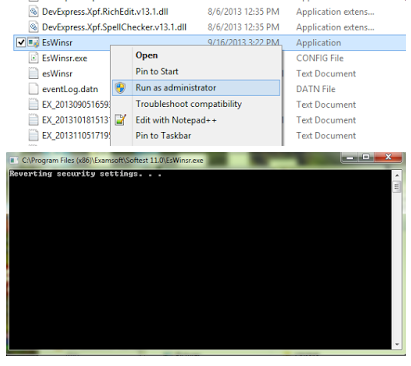Select Pin to Start
The height and width of the screenshot is (366, 411).
click(x=157, y=71)
